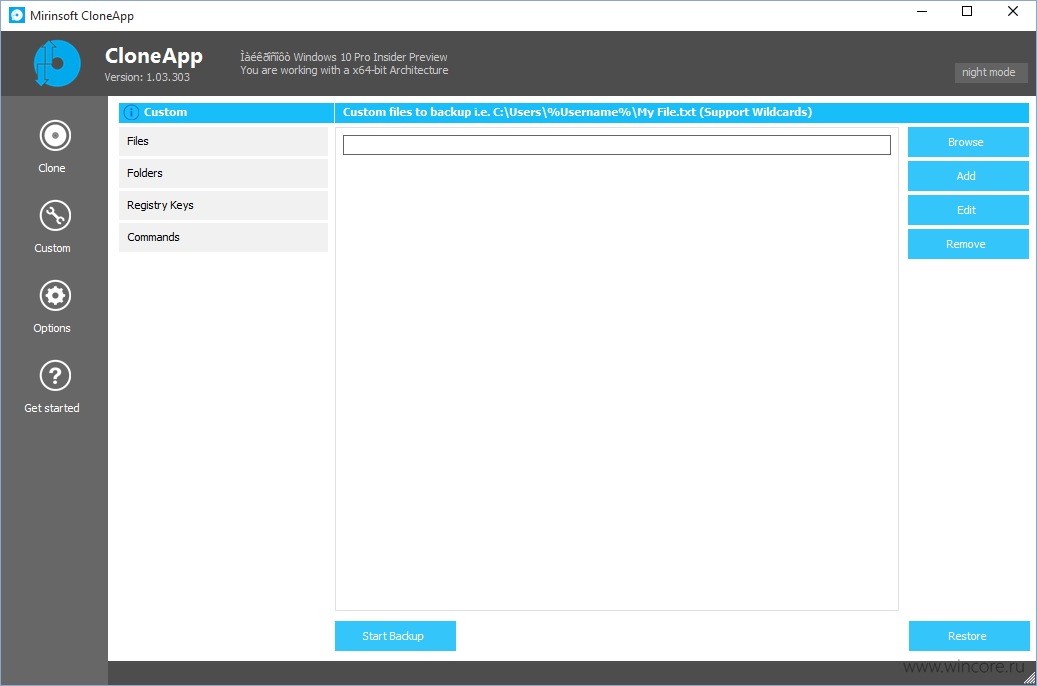Select the Files category
1037x686 pixels.
click(223, 142)
